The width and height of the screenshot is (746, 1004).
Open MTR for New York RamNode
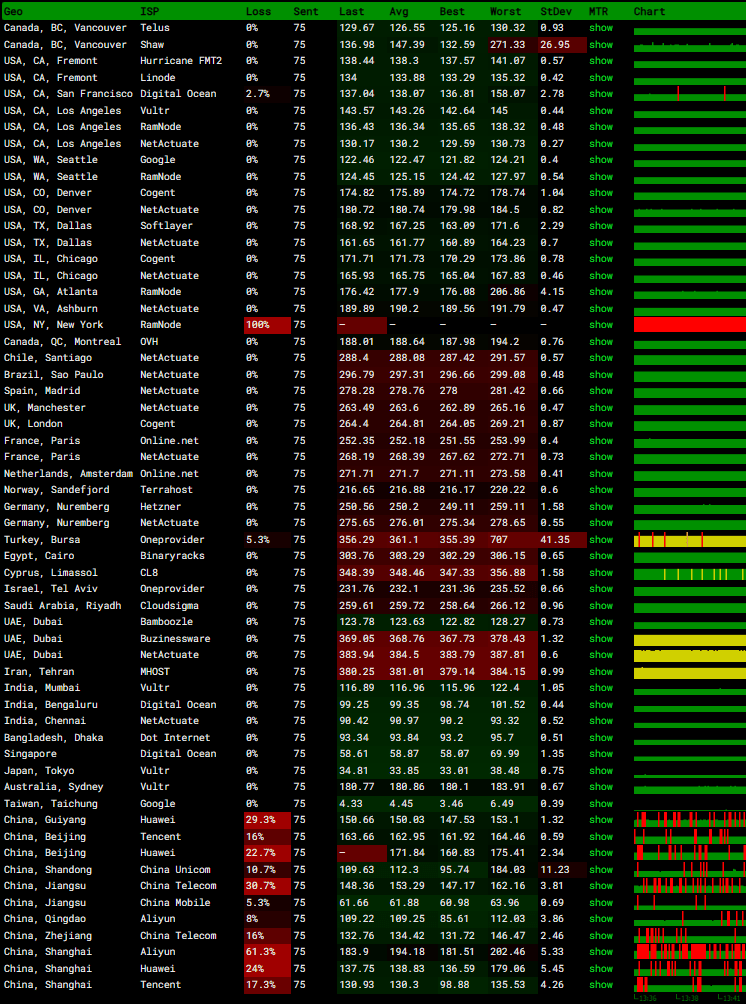[x=601, y=325]
